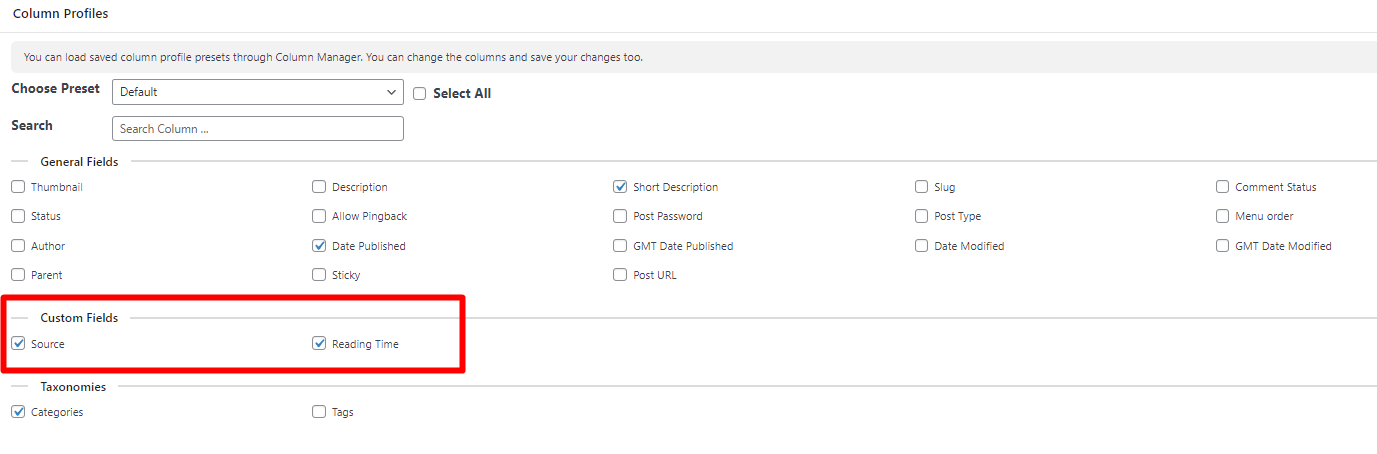Uncheck the Short Description checkbox
Screen dimensions: 1377x454
coord(620,187)
